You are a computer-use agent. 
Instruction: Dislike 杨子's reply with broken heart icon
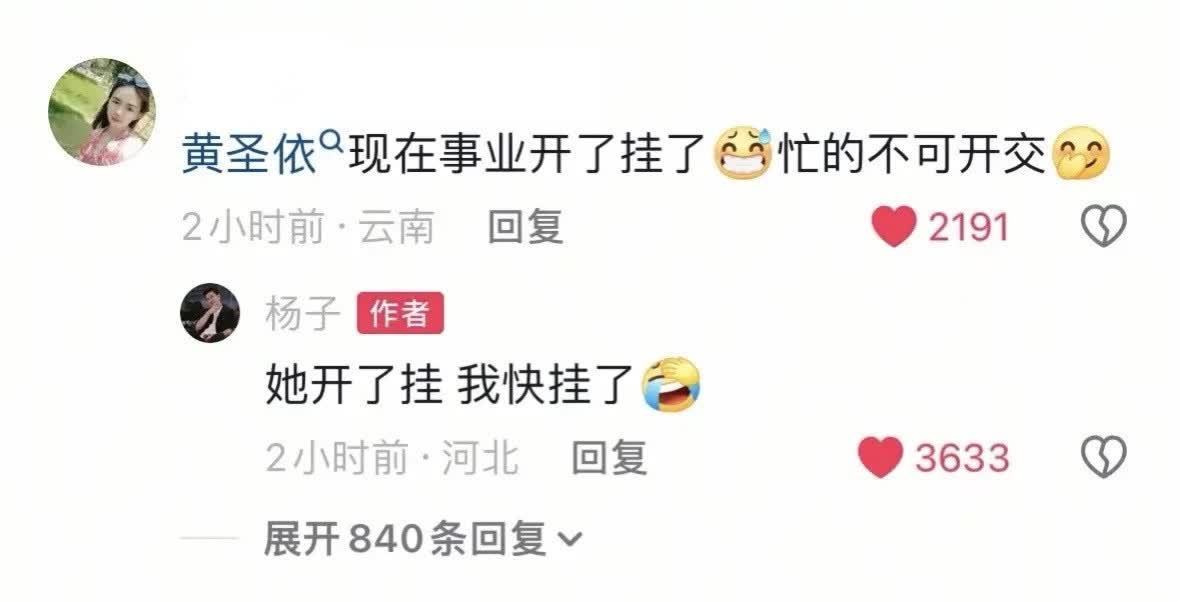pyautogui.click(x=1103, y=457)
